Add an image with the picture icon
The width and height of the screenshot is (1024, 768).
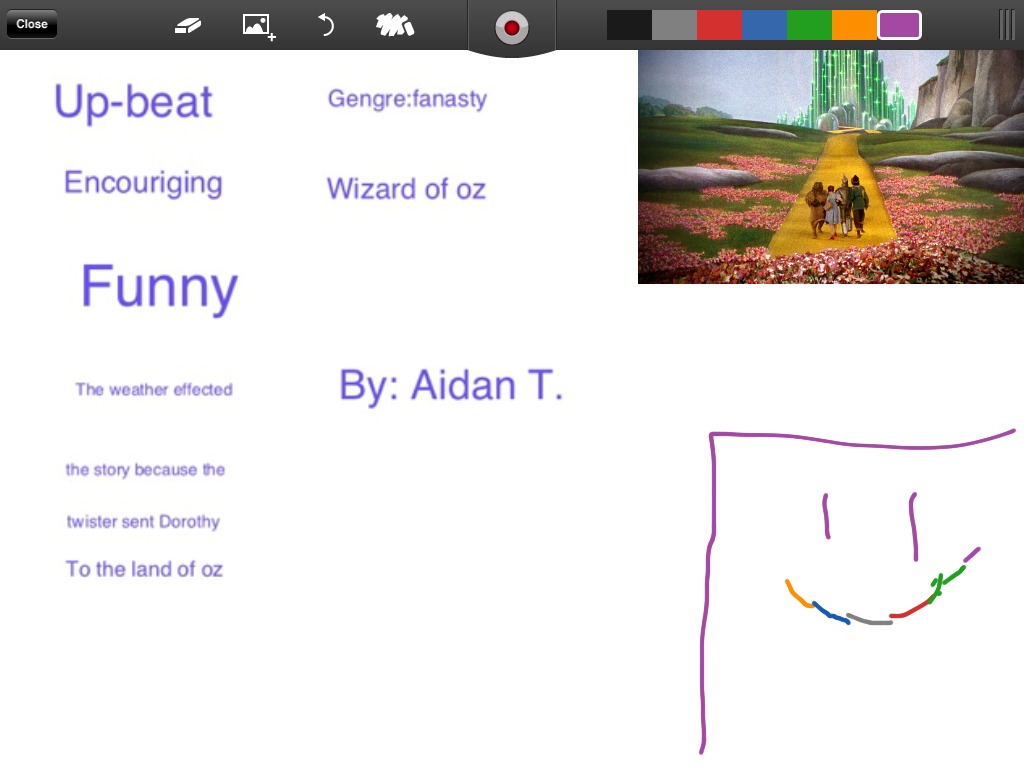click(x=259, y=27)
